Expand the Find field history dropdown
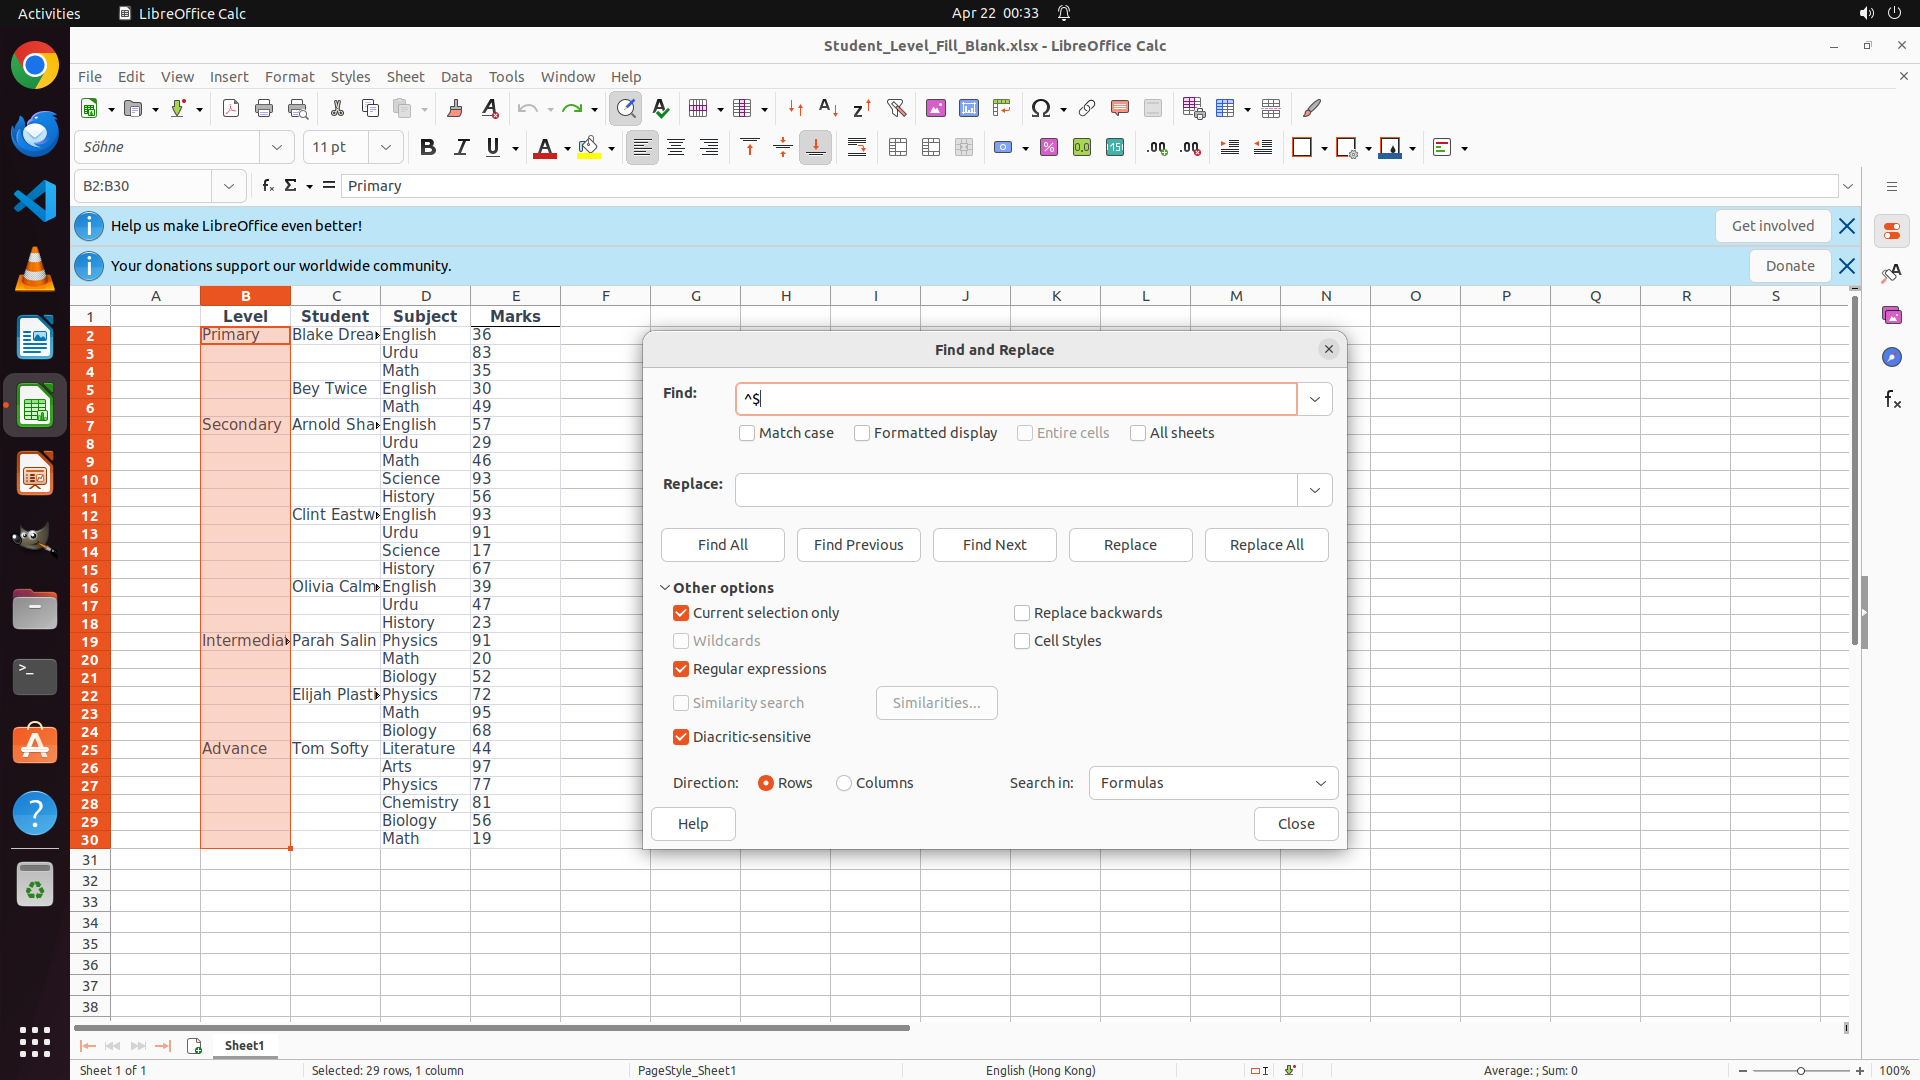This screenshot has height=1080, width=1920. coord(1314,399)
